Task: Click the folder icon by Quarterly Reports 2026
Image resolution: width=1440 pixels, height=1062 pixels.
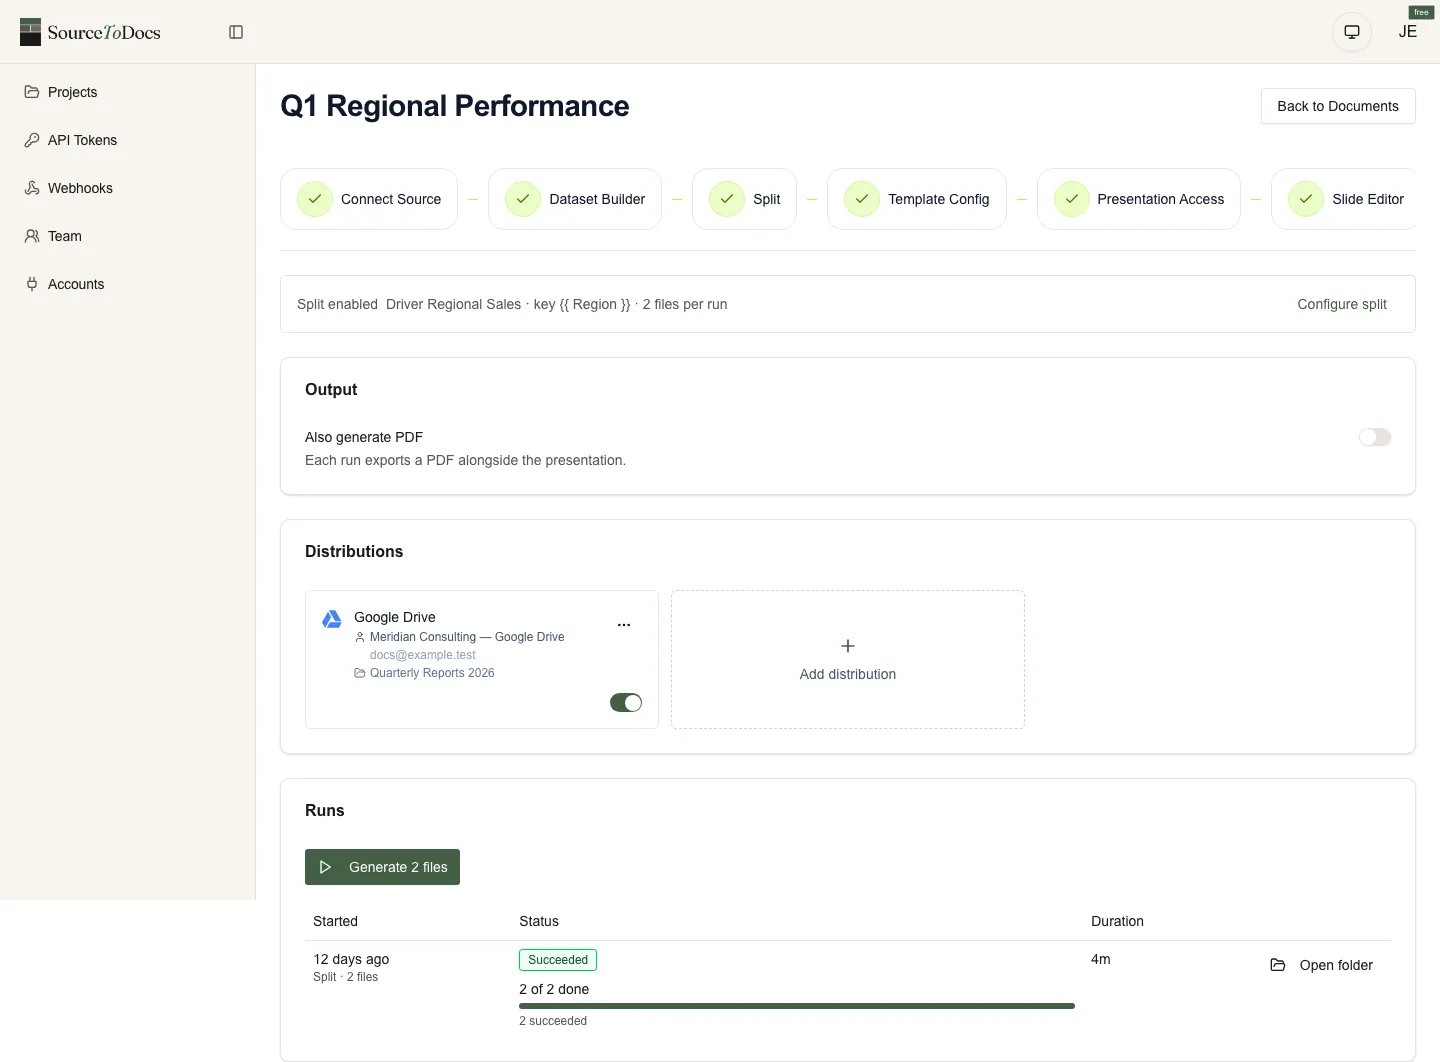Action: (x=360, y=673)
